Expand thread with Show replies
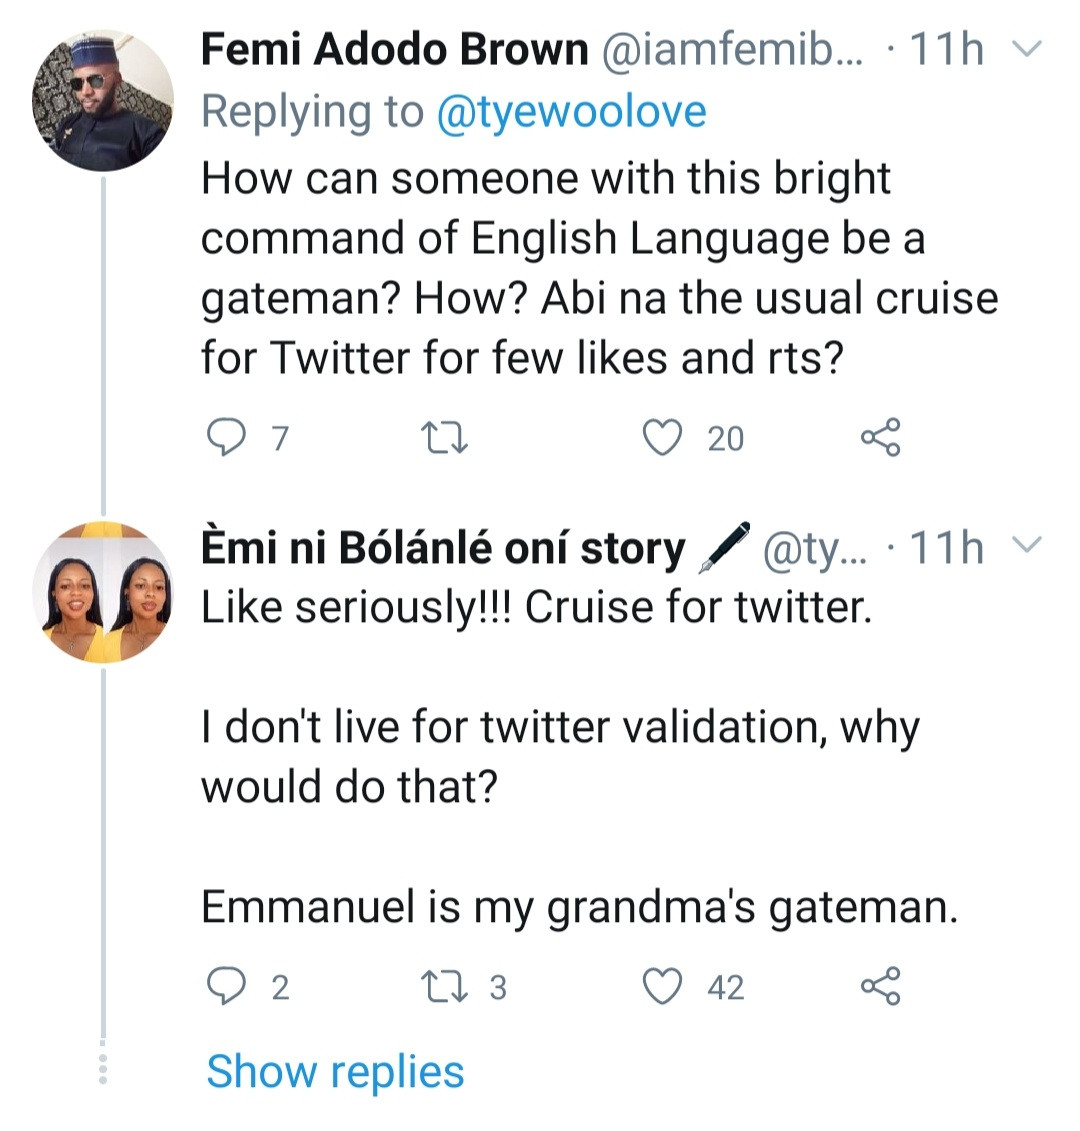The width and height of the screenshot is (1080, 1131). point(335,1071)
